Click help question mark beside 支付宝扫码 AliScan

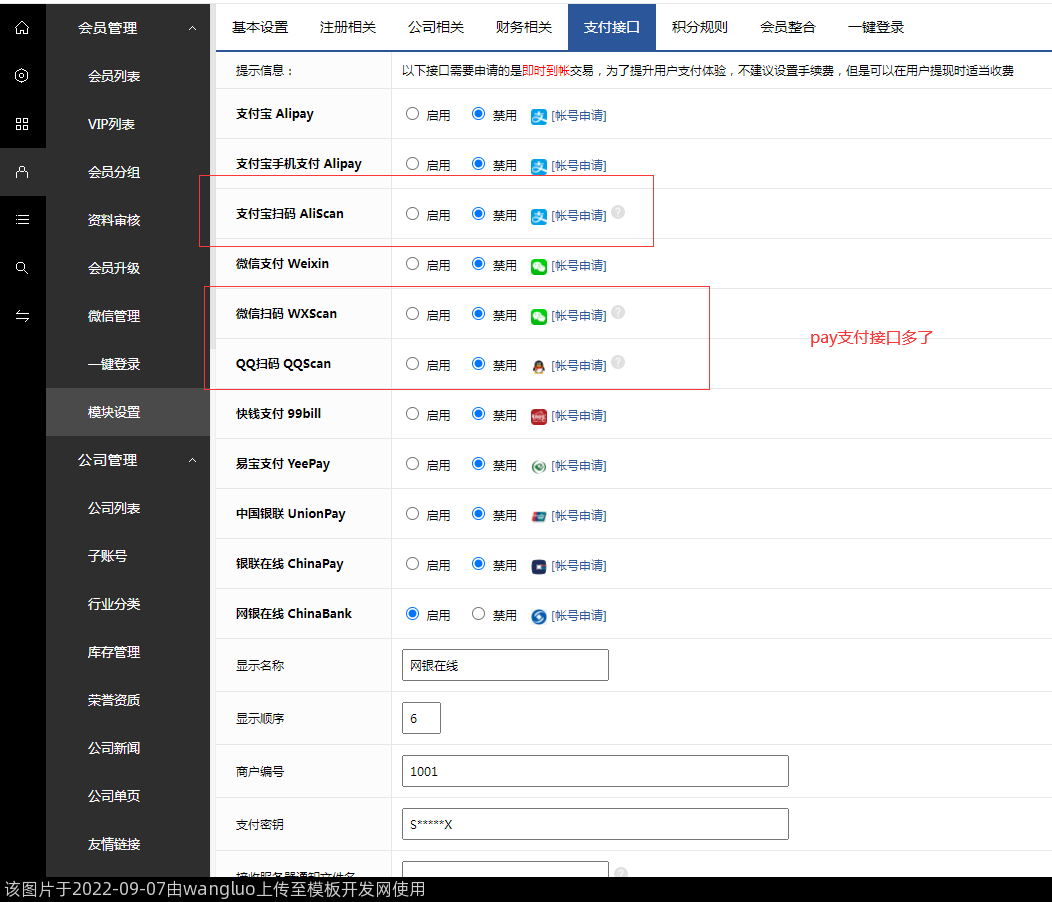tap(618, 212)
